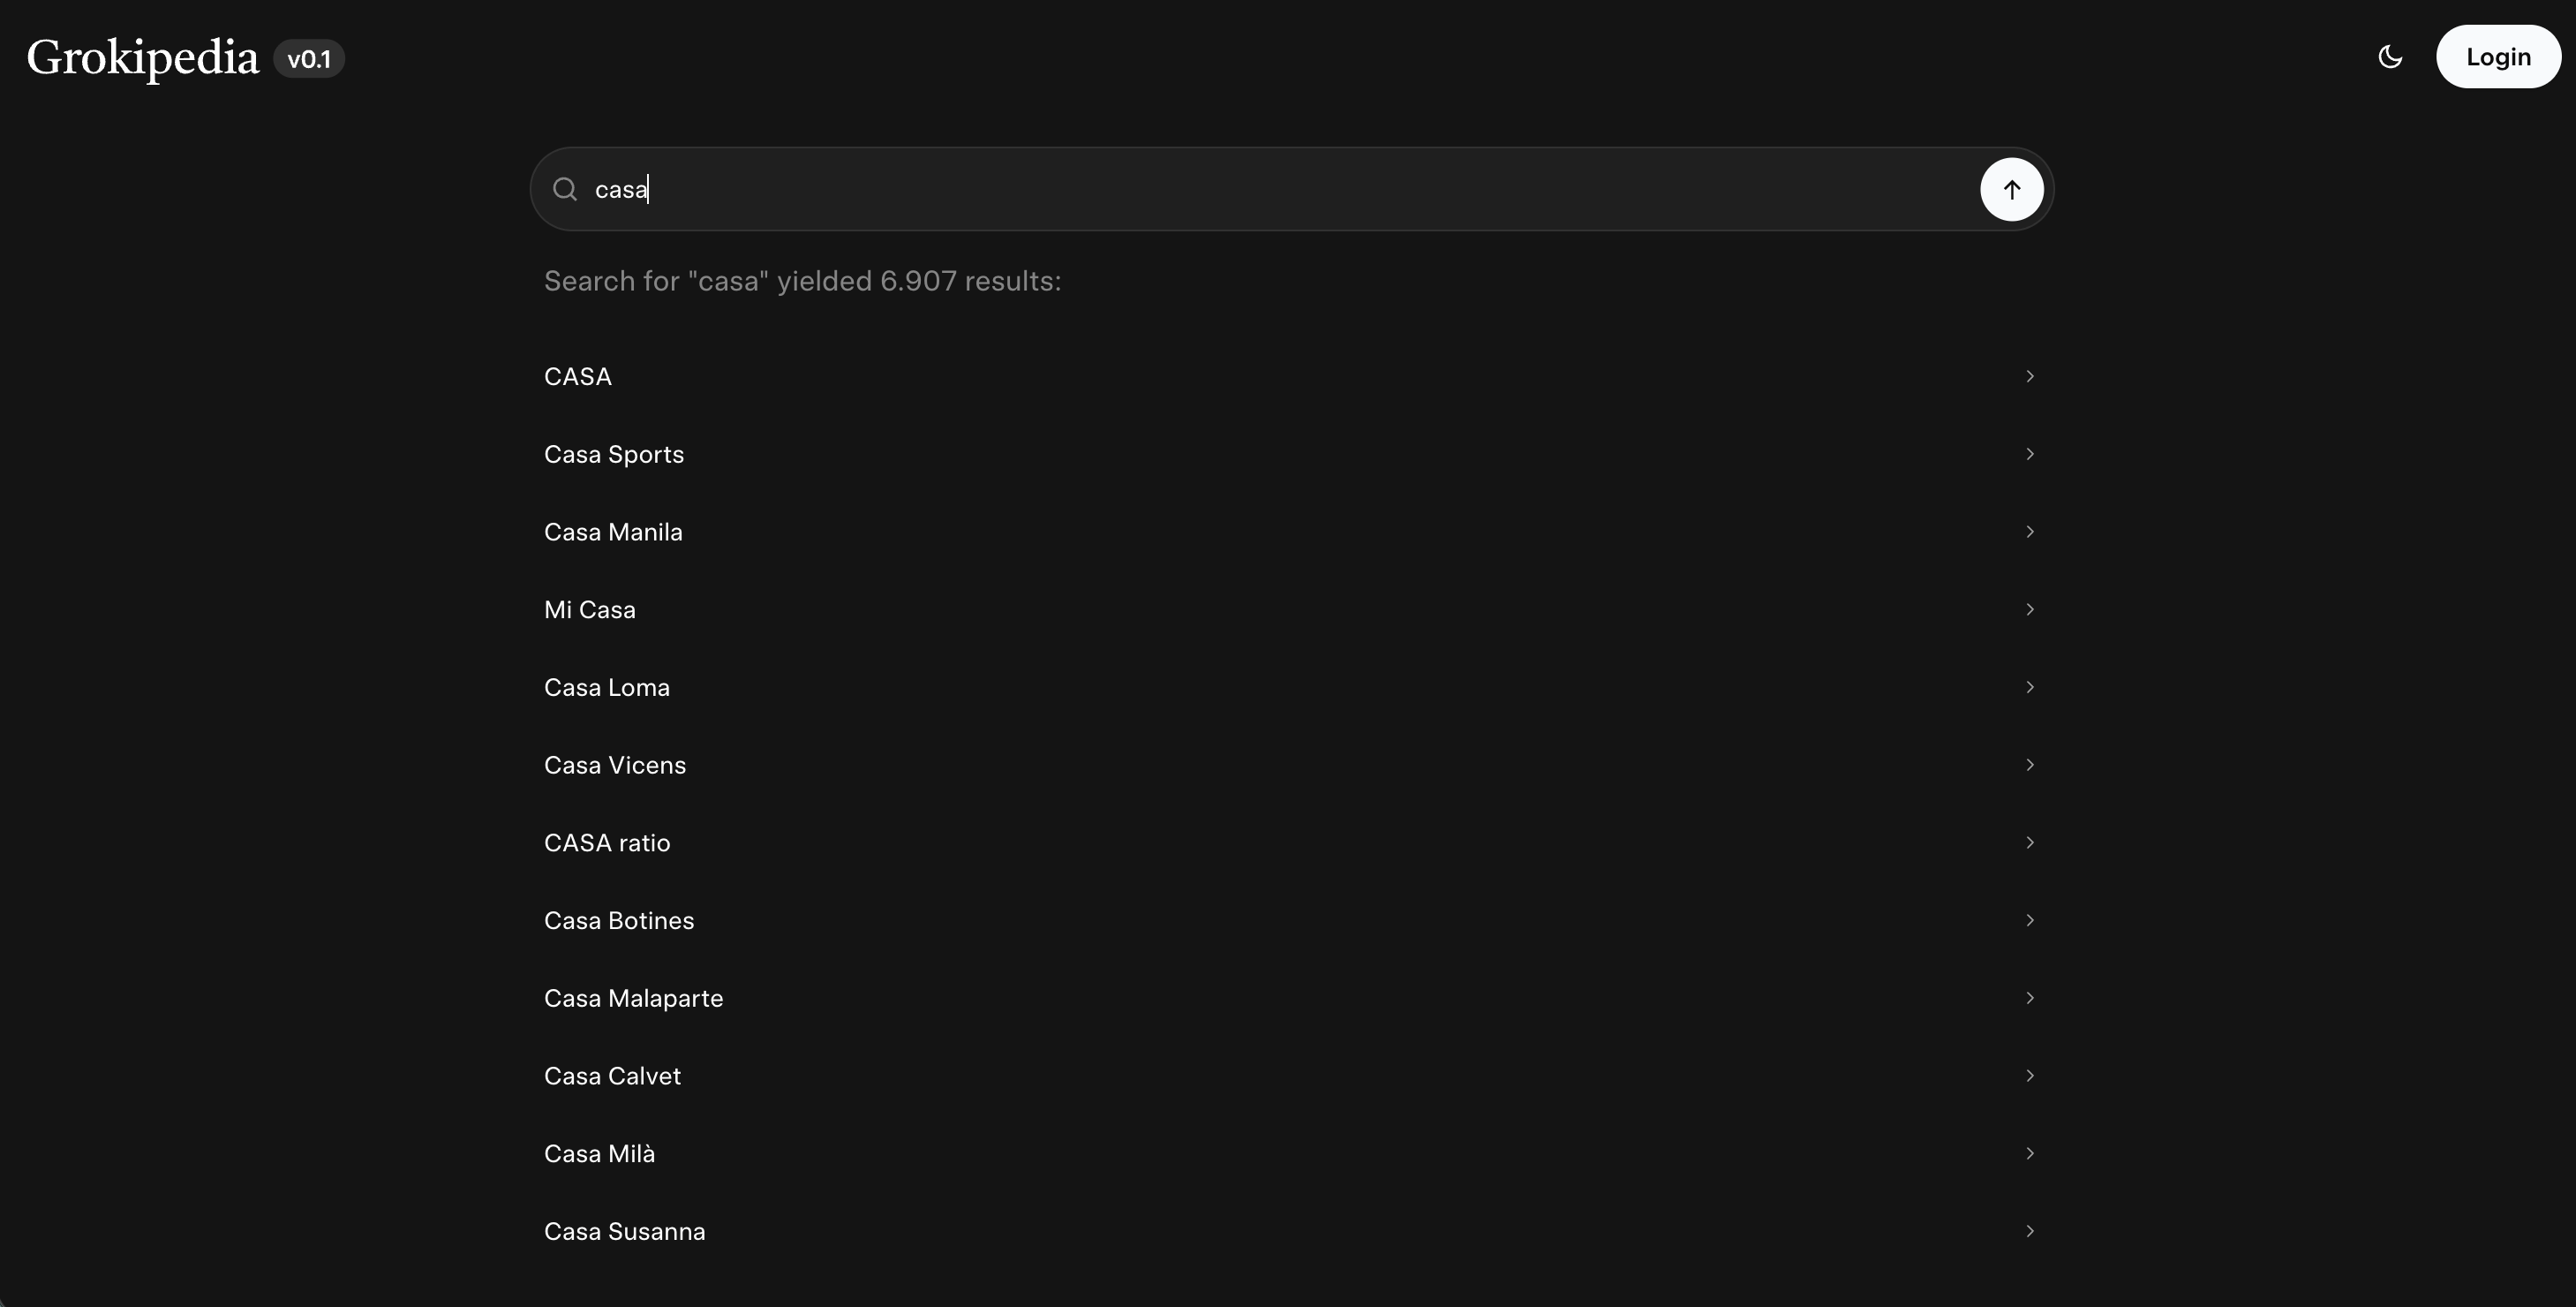
Task: Click the chevron next to Casa Susanna
Action: 2029,1231
